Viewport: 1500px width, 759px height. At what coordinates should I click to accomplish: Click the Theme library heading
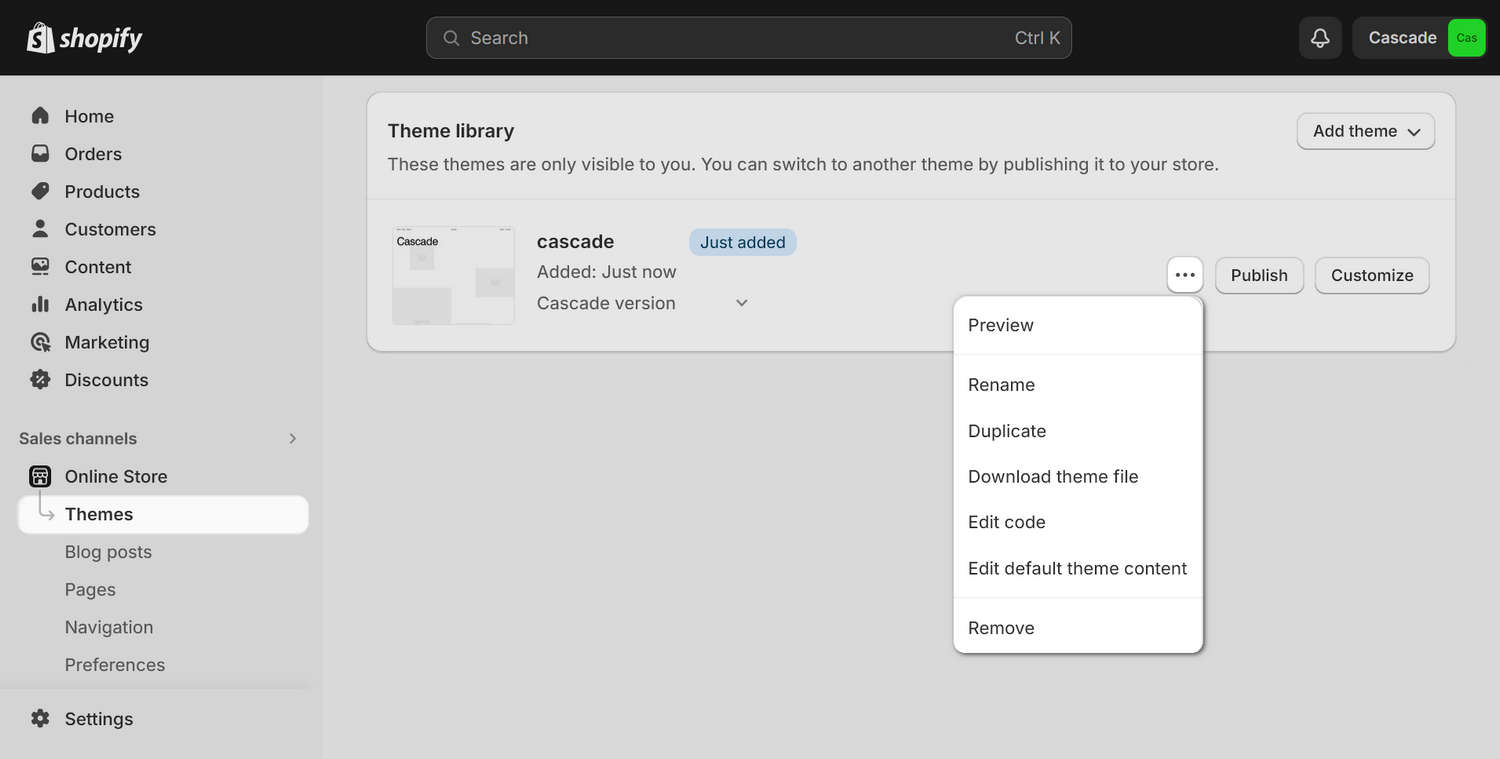pos(451,131)
